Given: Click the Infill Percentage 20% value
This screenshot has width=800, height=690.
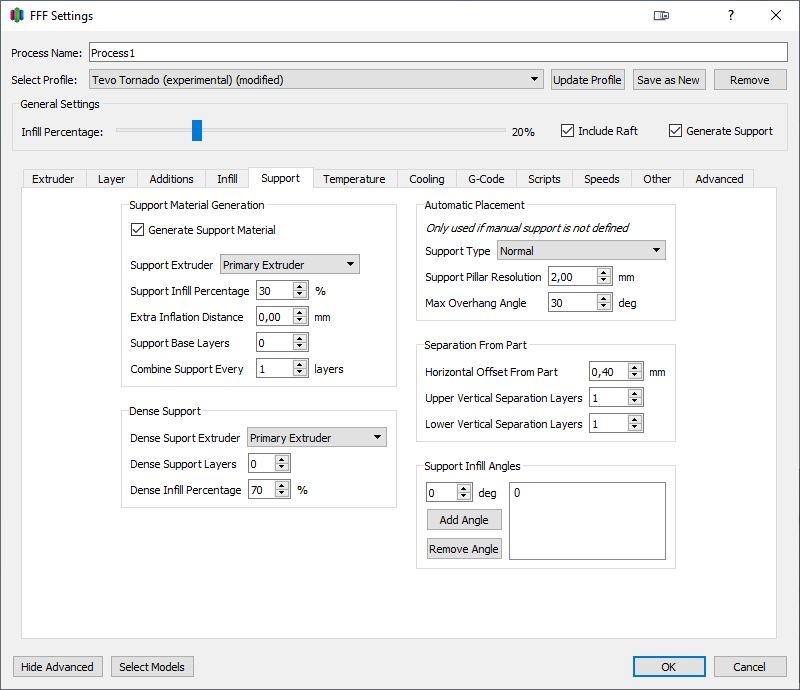Looking at the screenshot, I should (523, 132).
